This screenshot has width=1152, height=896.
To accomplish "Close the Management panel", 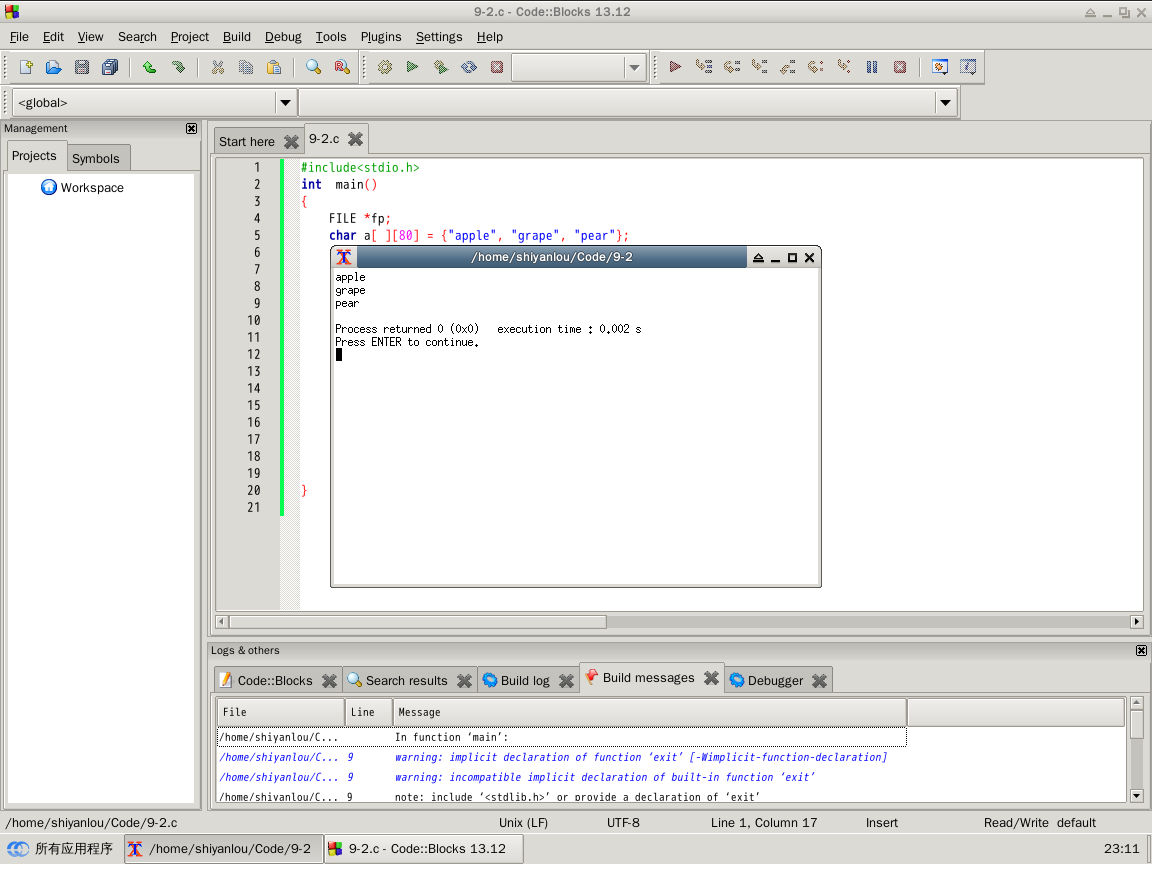I will point(192,129).
